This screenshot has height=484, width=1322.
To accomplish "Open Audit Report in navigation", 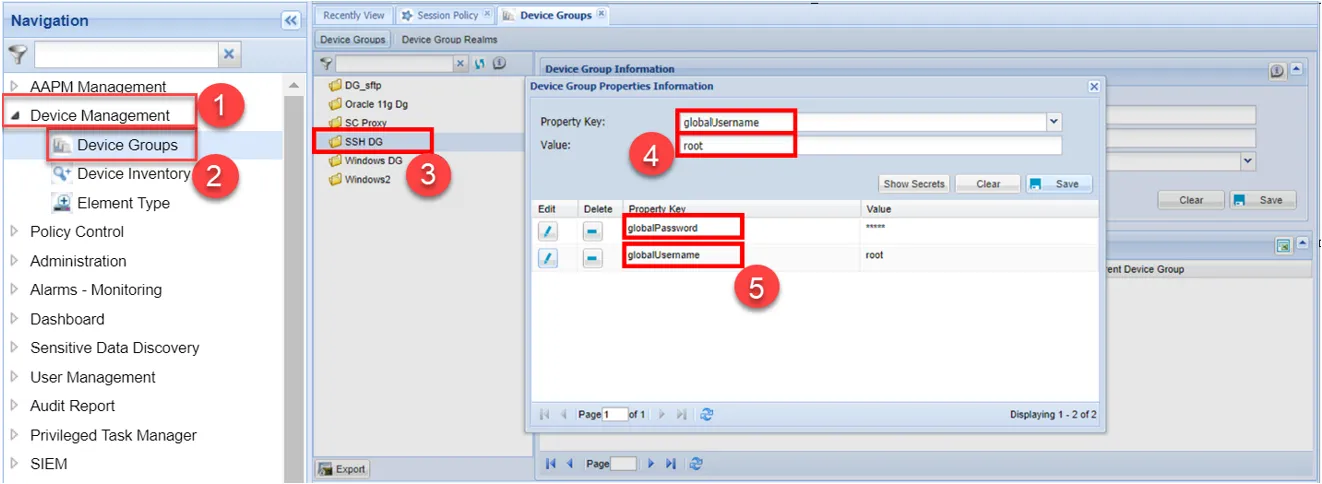I will point(72,406).
